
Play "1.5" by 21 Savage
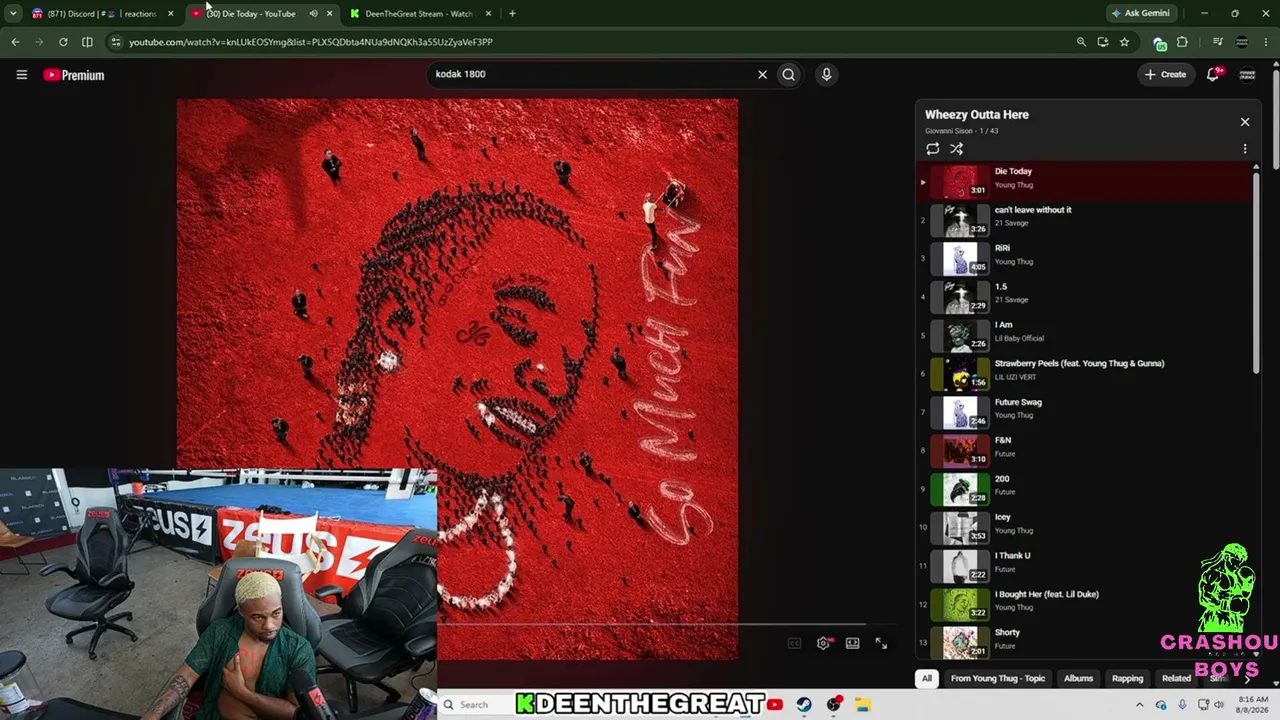[x=1085, y=297]
